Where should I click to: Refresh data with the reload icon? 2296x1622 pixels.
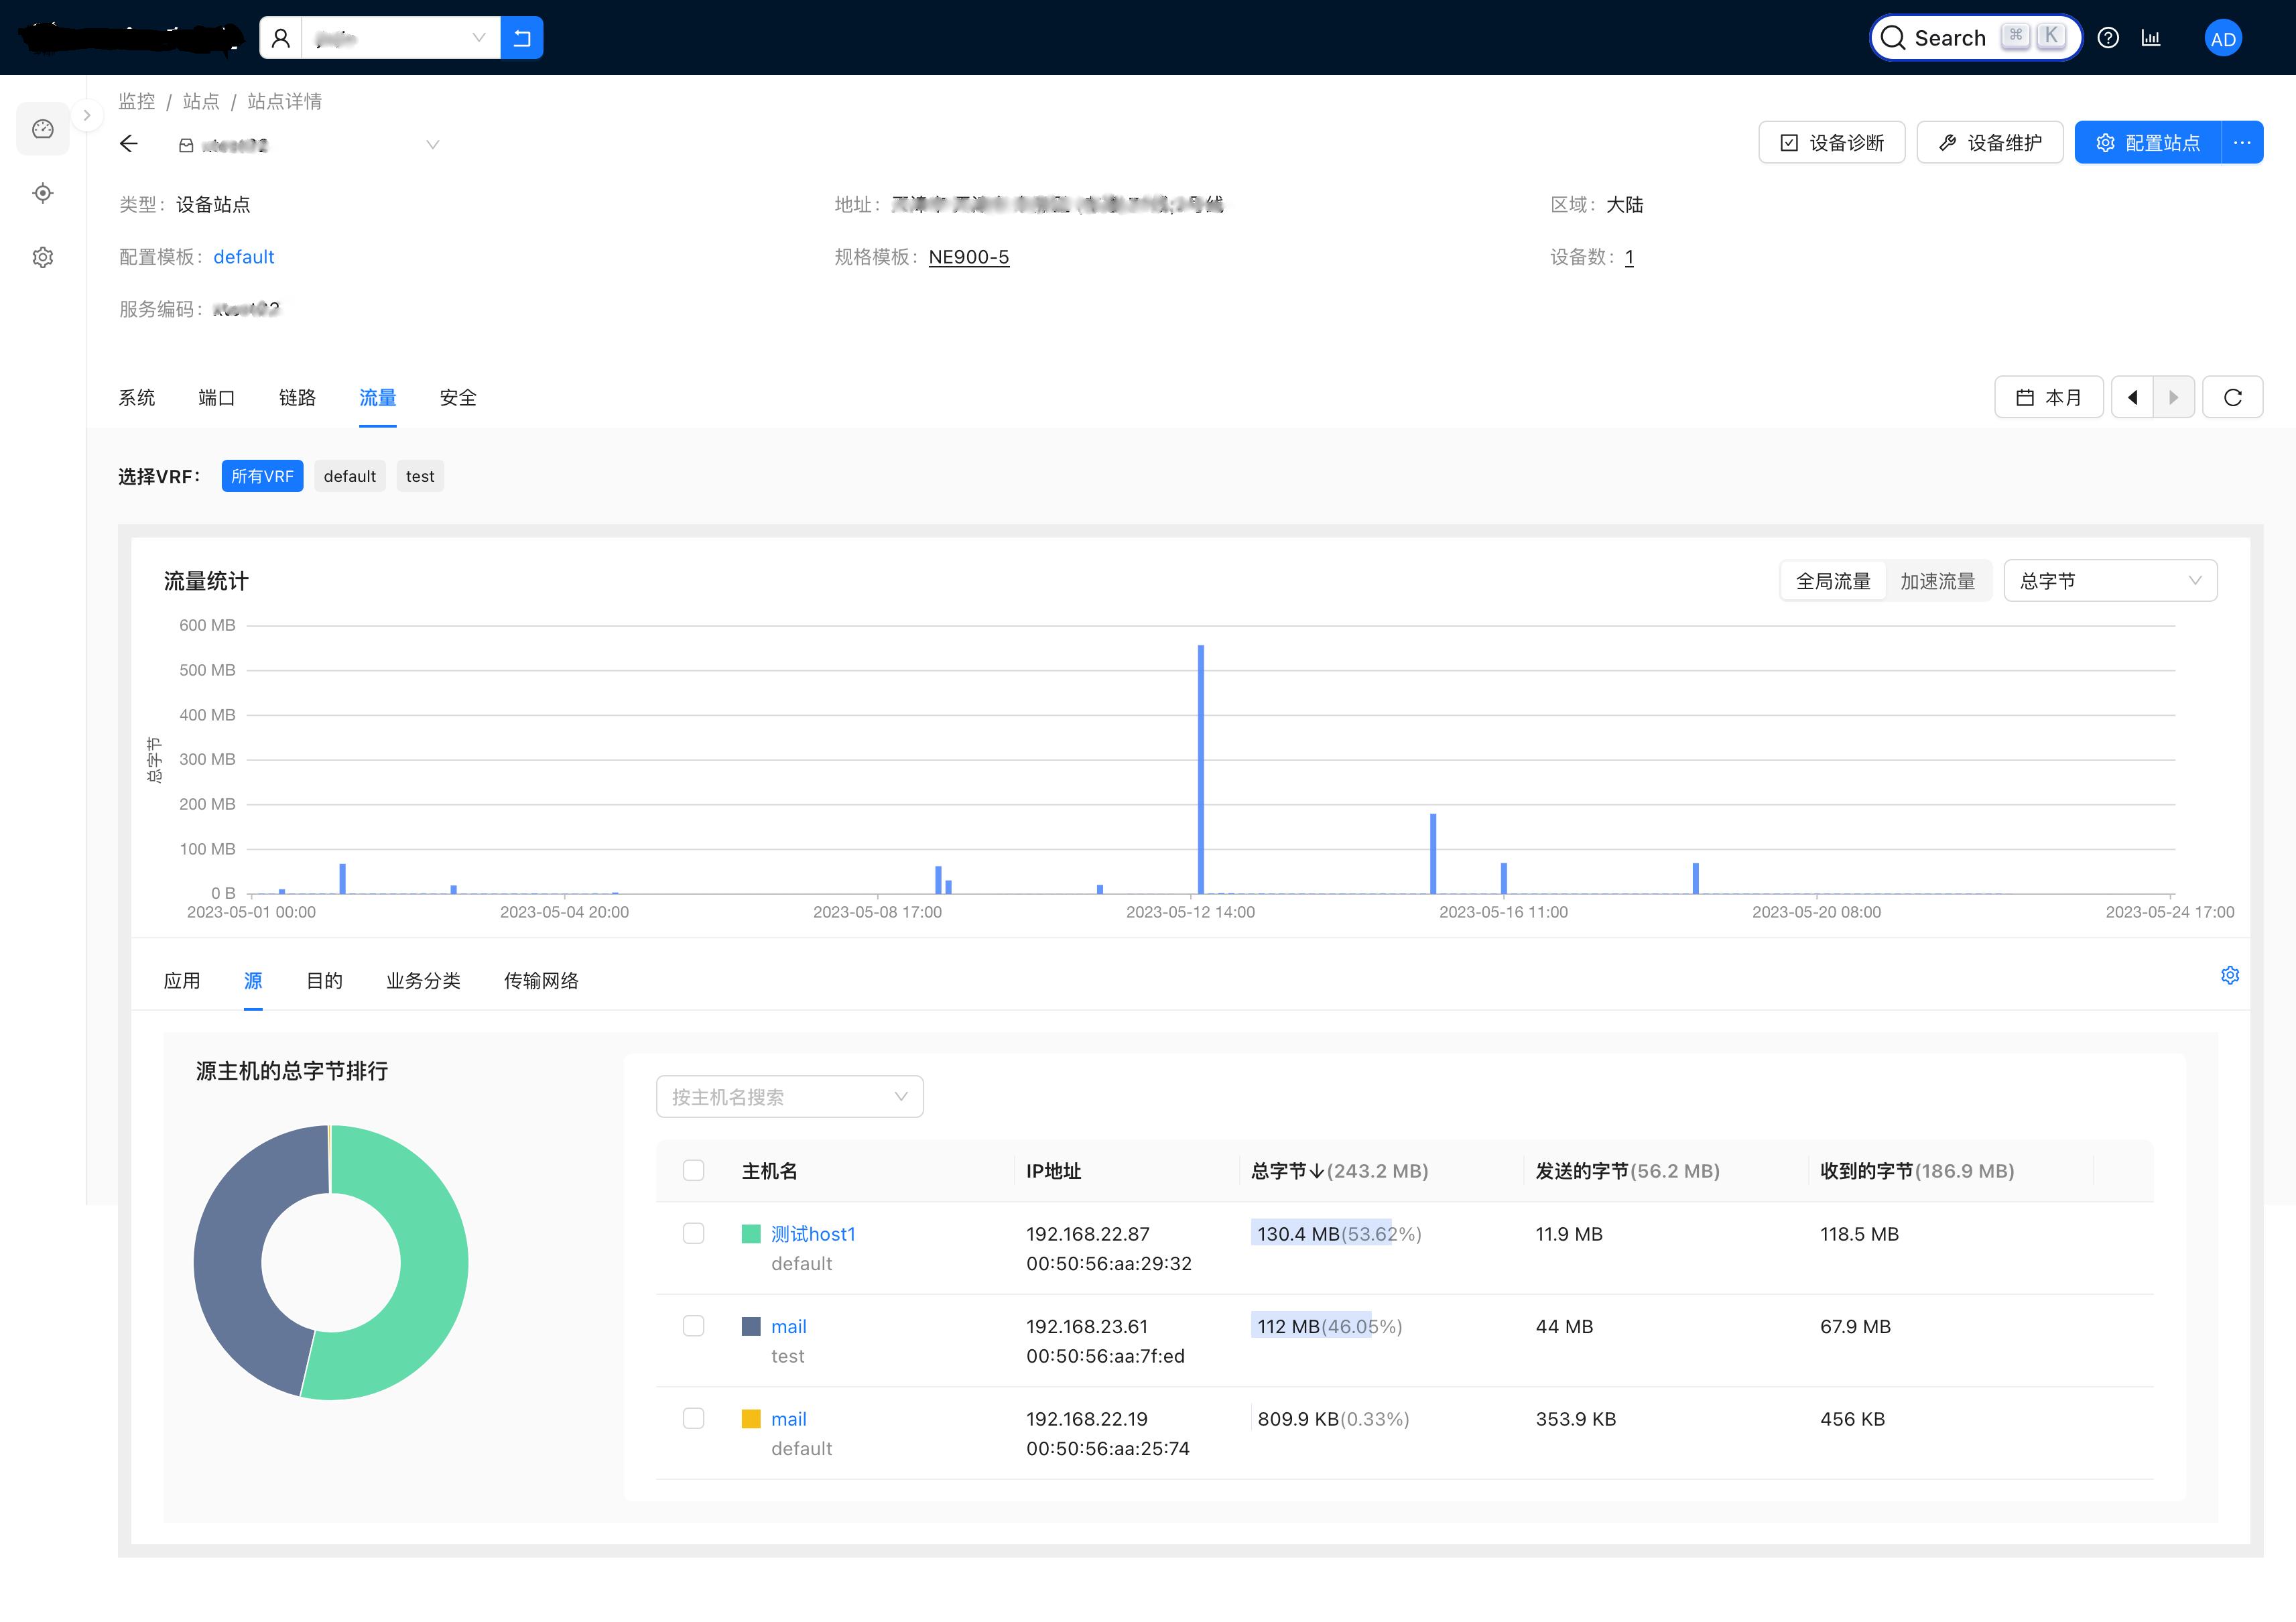tap(2232, 398)
